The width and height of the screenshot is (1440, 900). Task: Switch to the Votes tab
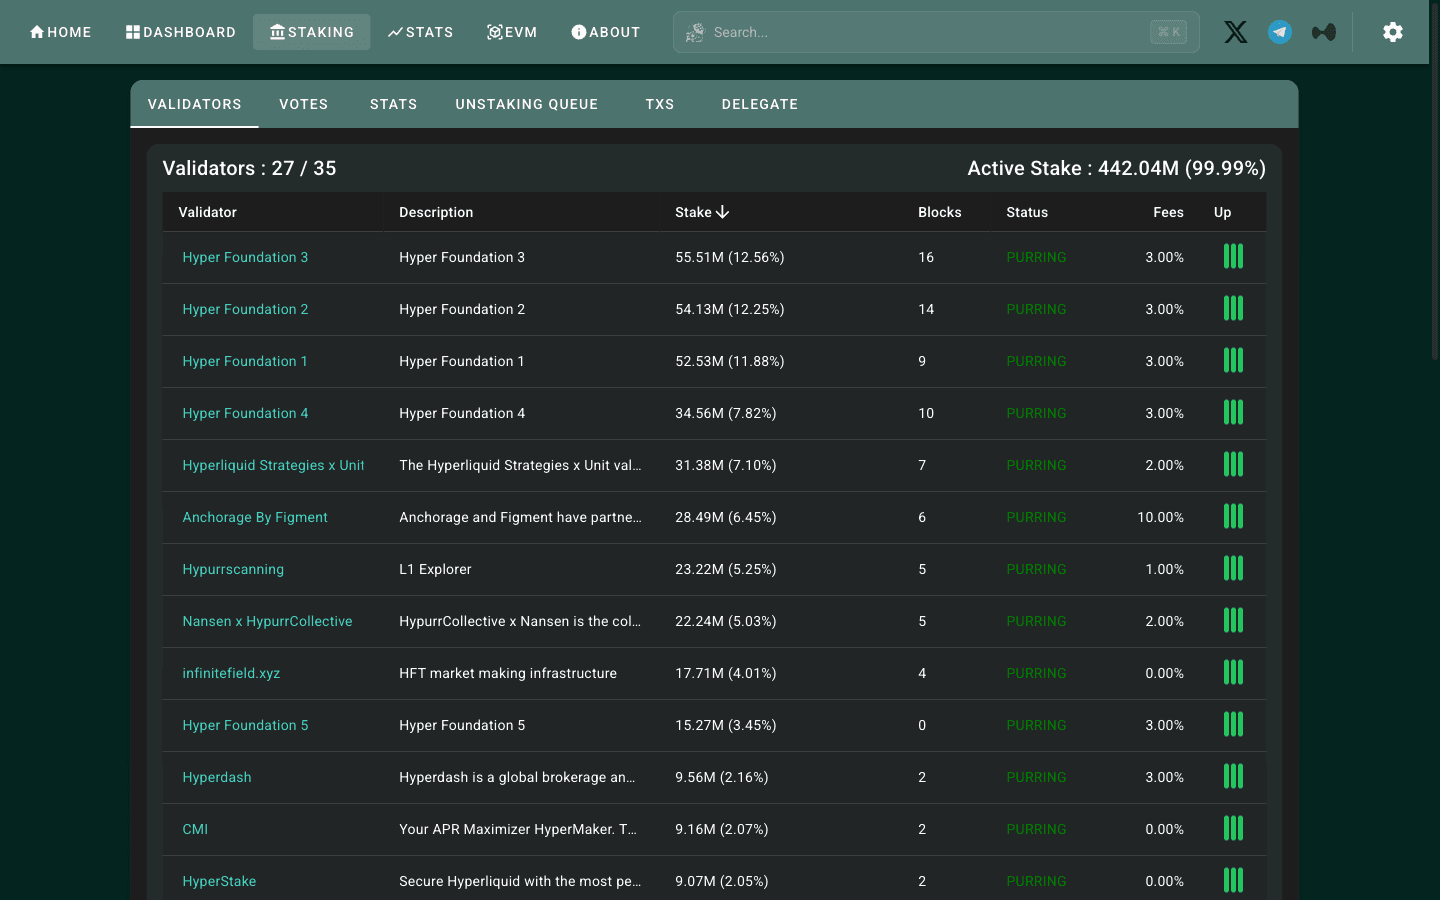click(304, 104)
